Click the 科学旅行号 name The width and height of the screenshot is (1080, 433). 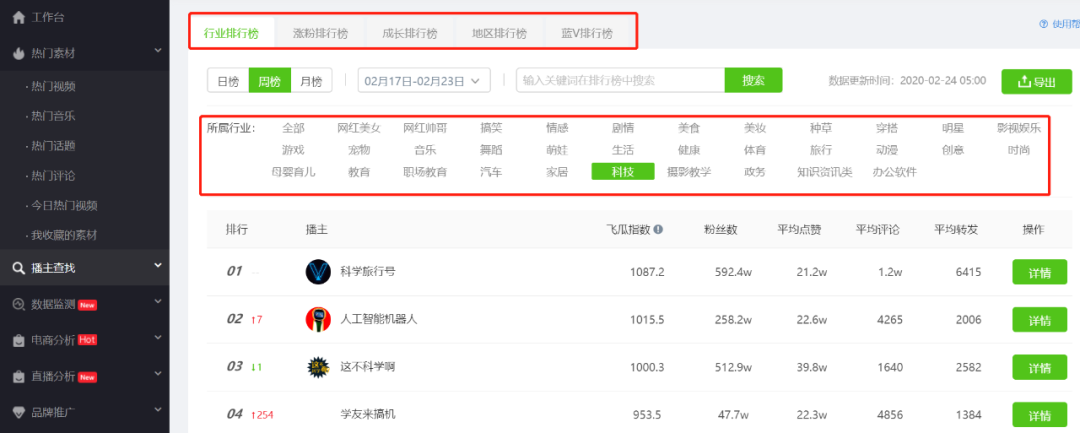coord(368,271)
